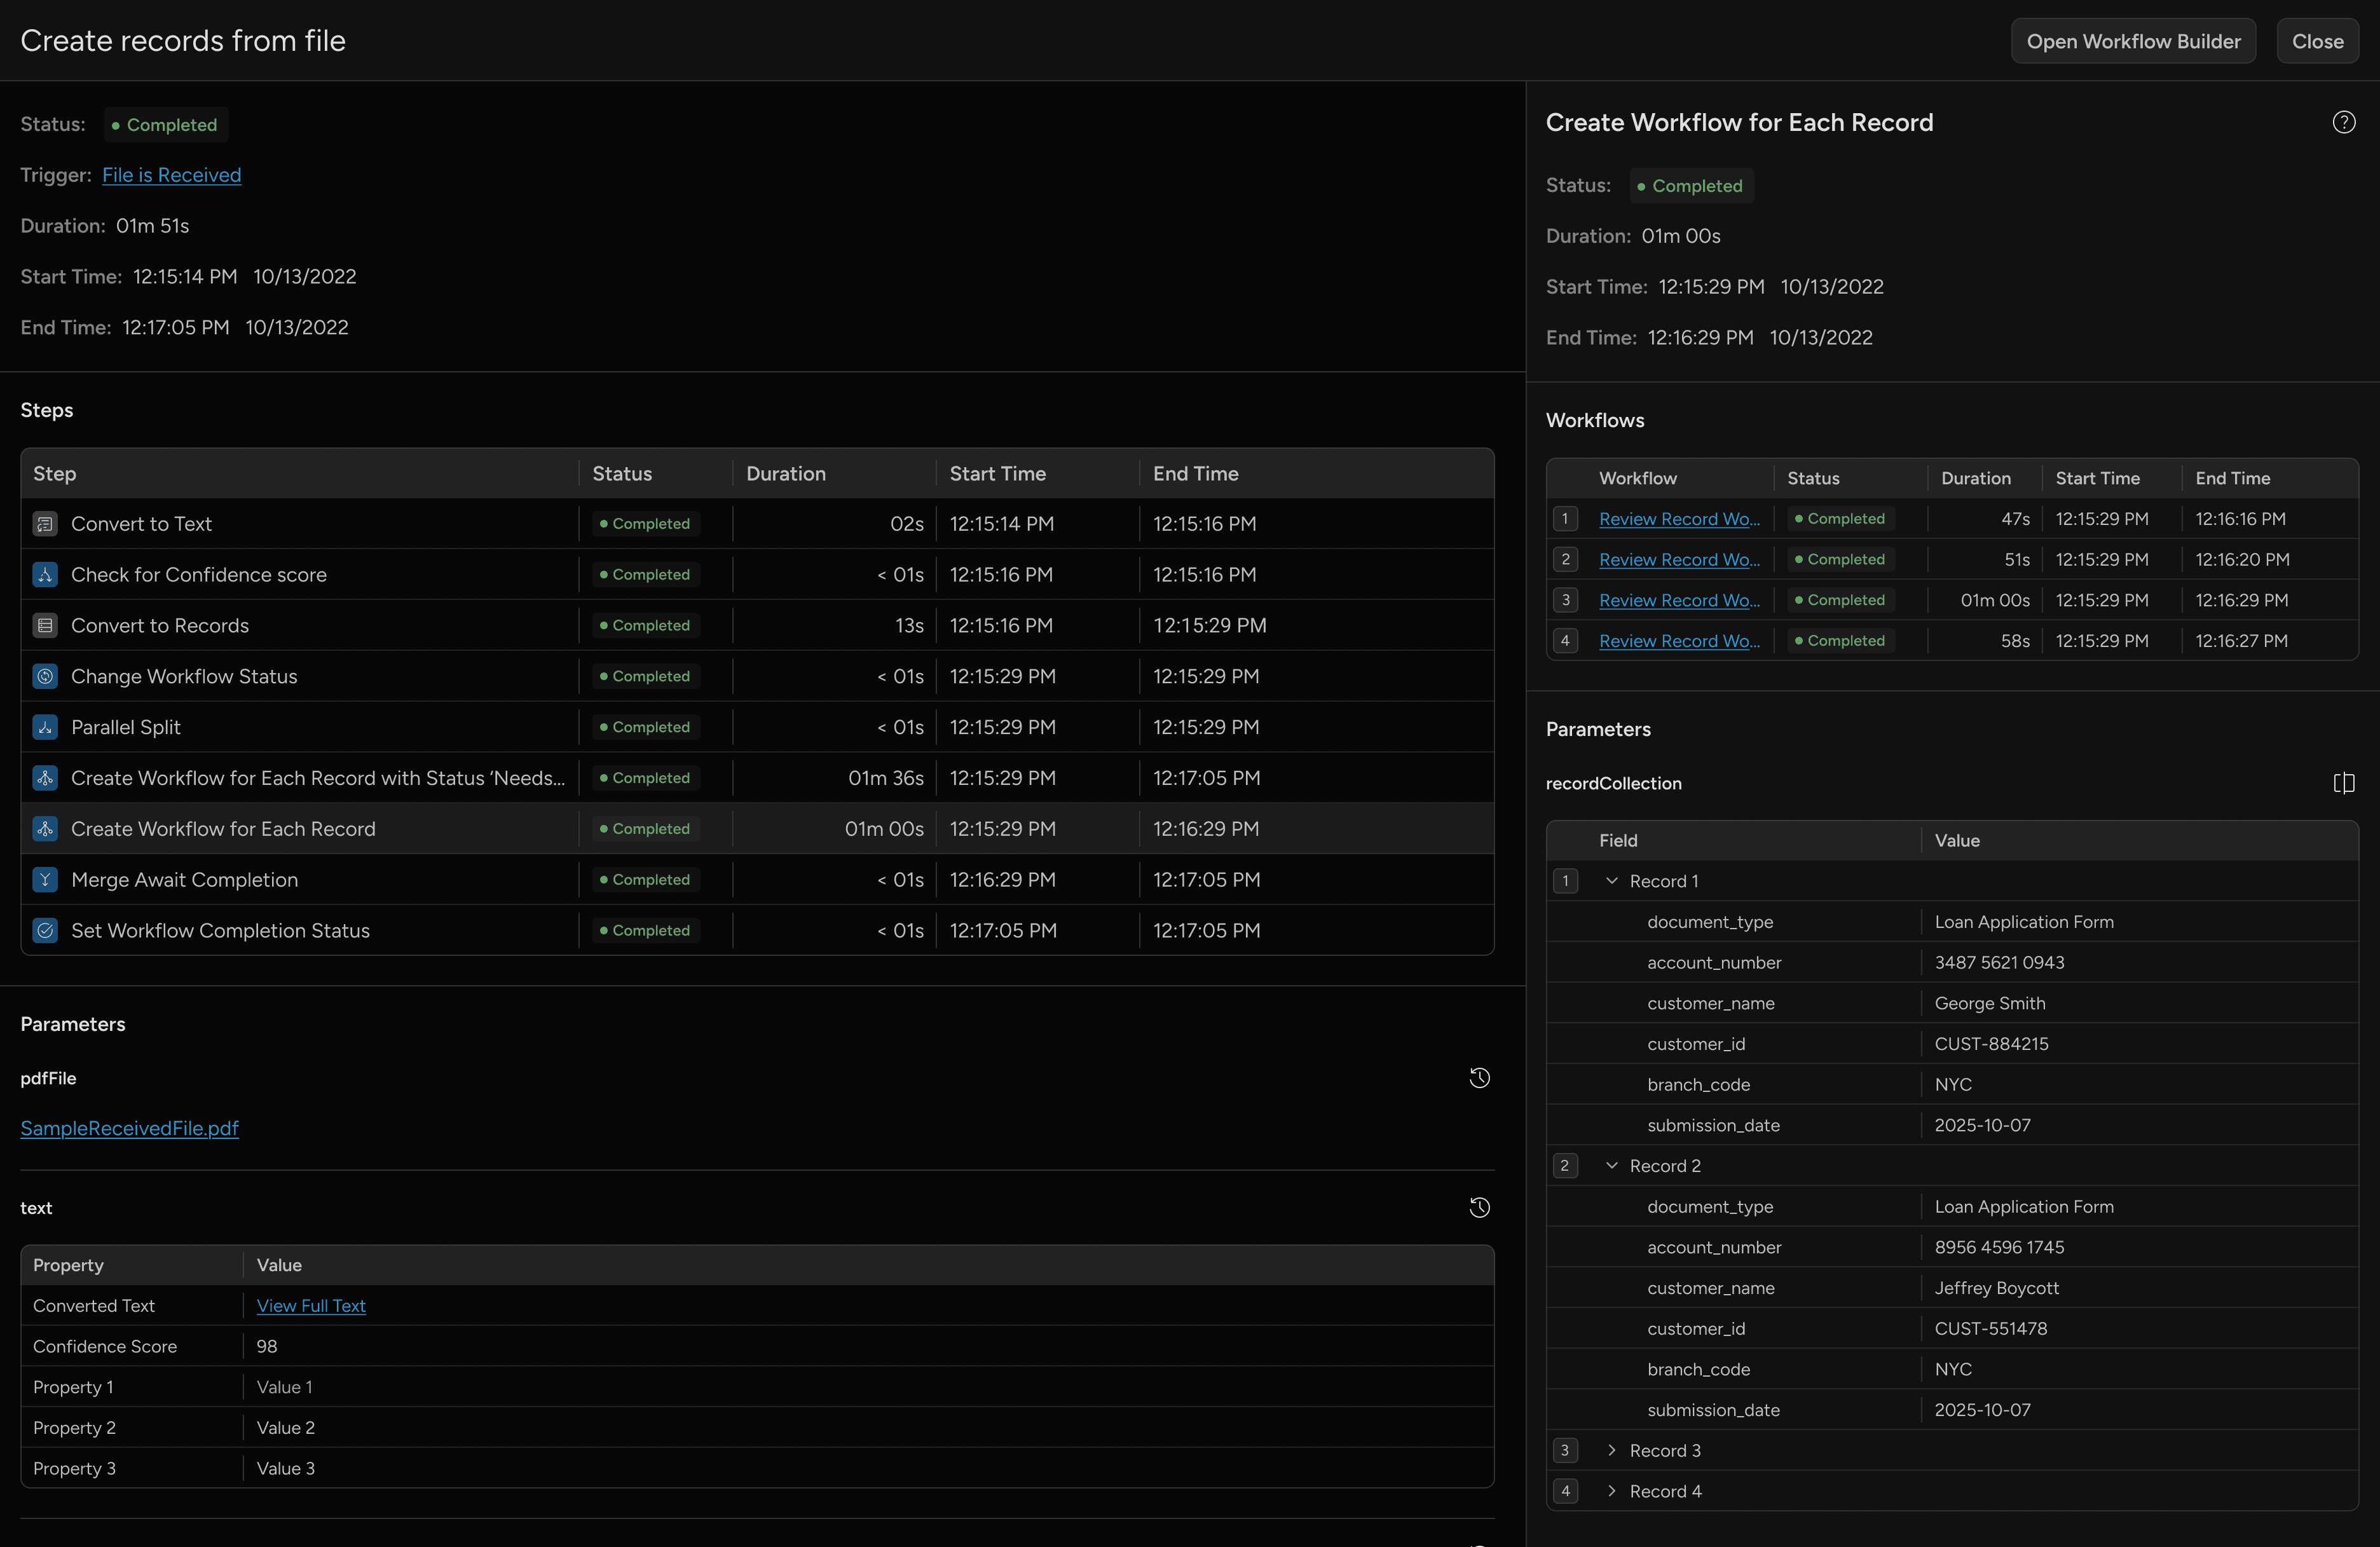2380x1547 pixels.
Task: Click the Check for Confidence score step icon
Action: (45, 574)
